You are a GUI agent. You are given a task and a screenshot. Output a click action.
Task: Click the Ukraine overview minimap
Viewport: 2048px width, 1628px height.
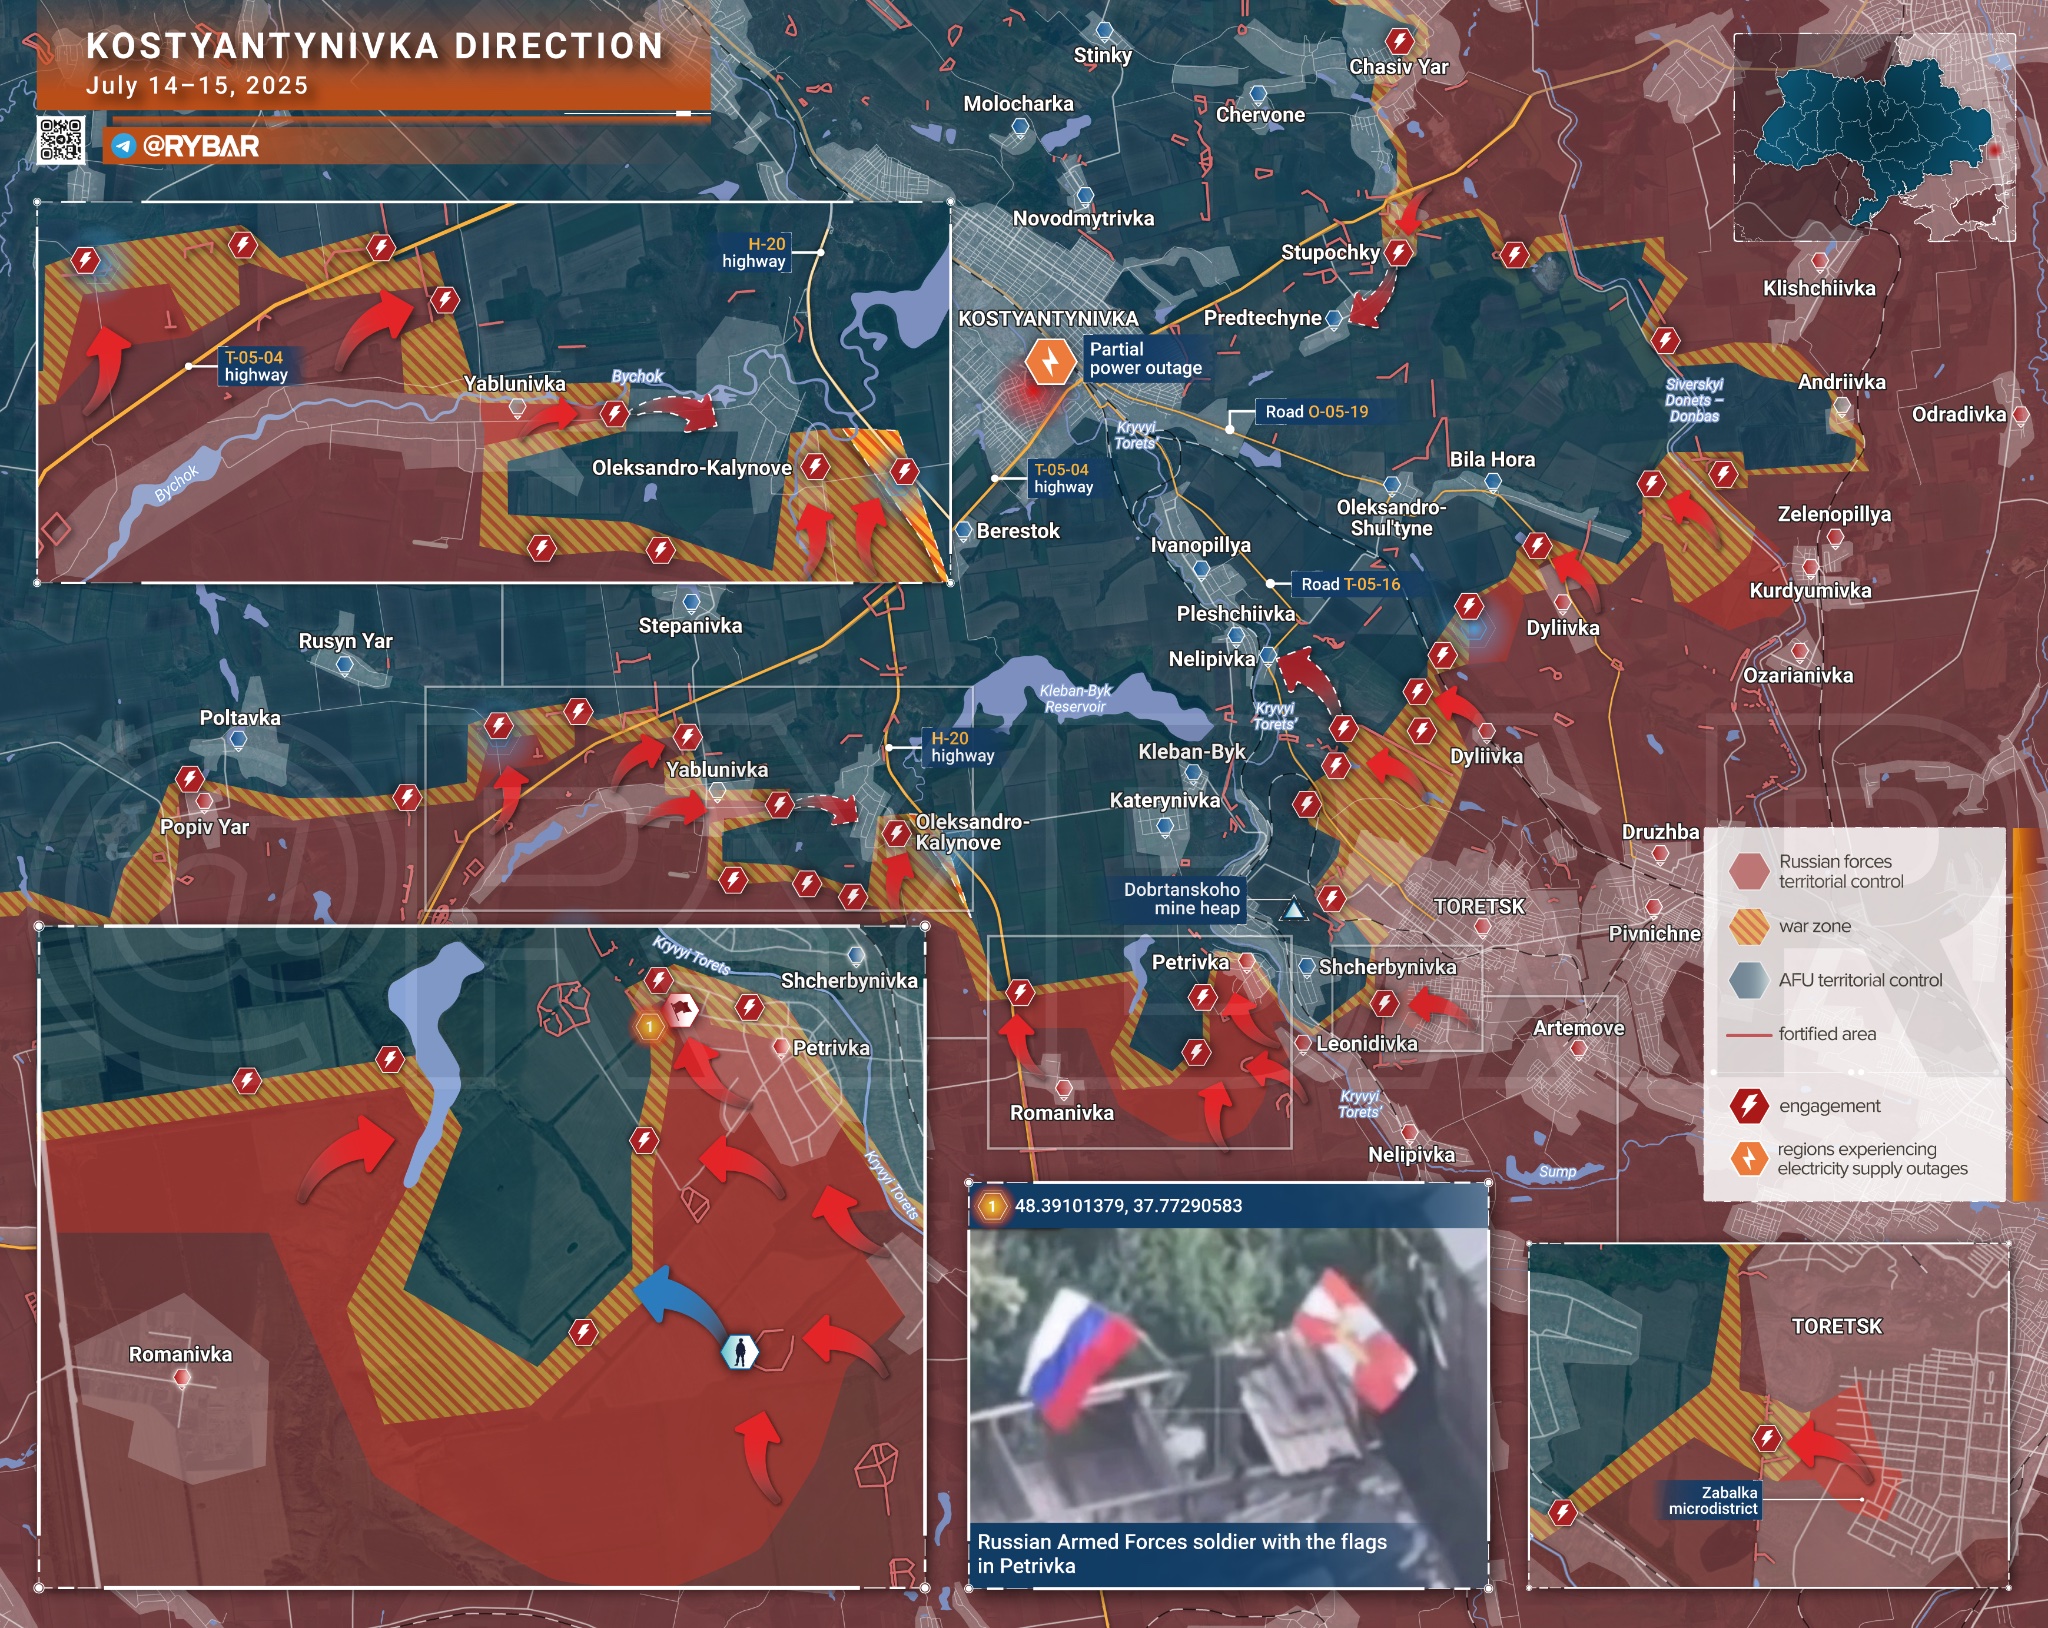[1873, 138]
